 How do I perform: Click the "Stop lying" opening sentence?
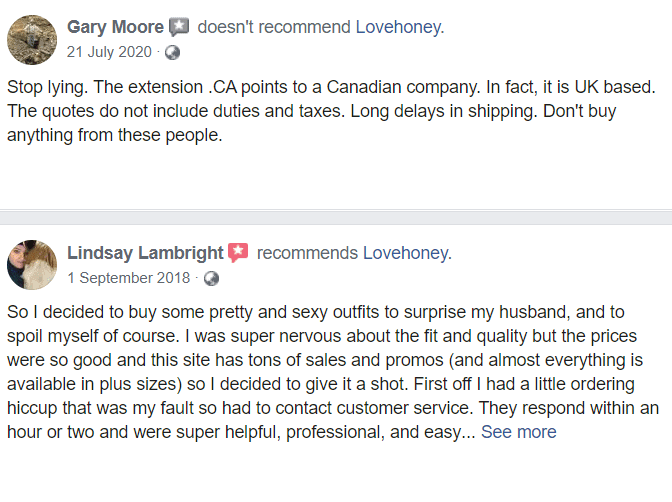[48, 87]
